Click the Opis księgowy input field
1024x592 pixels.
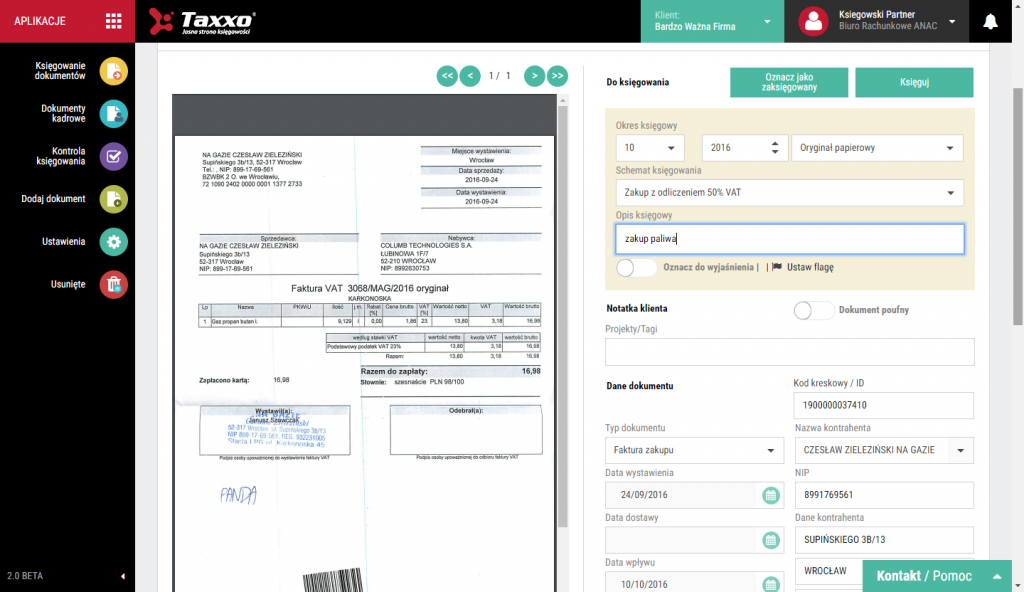790,239
